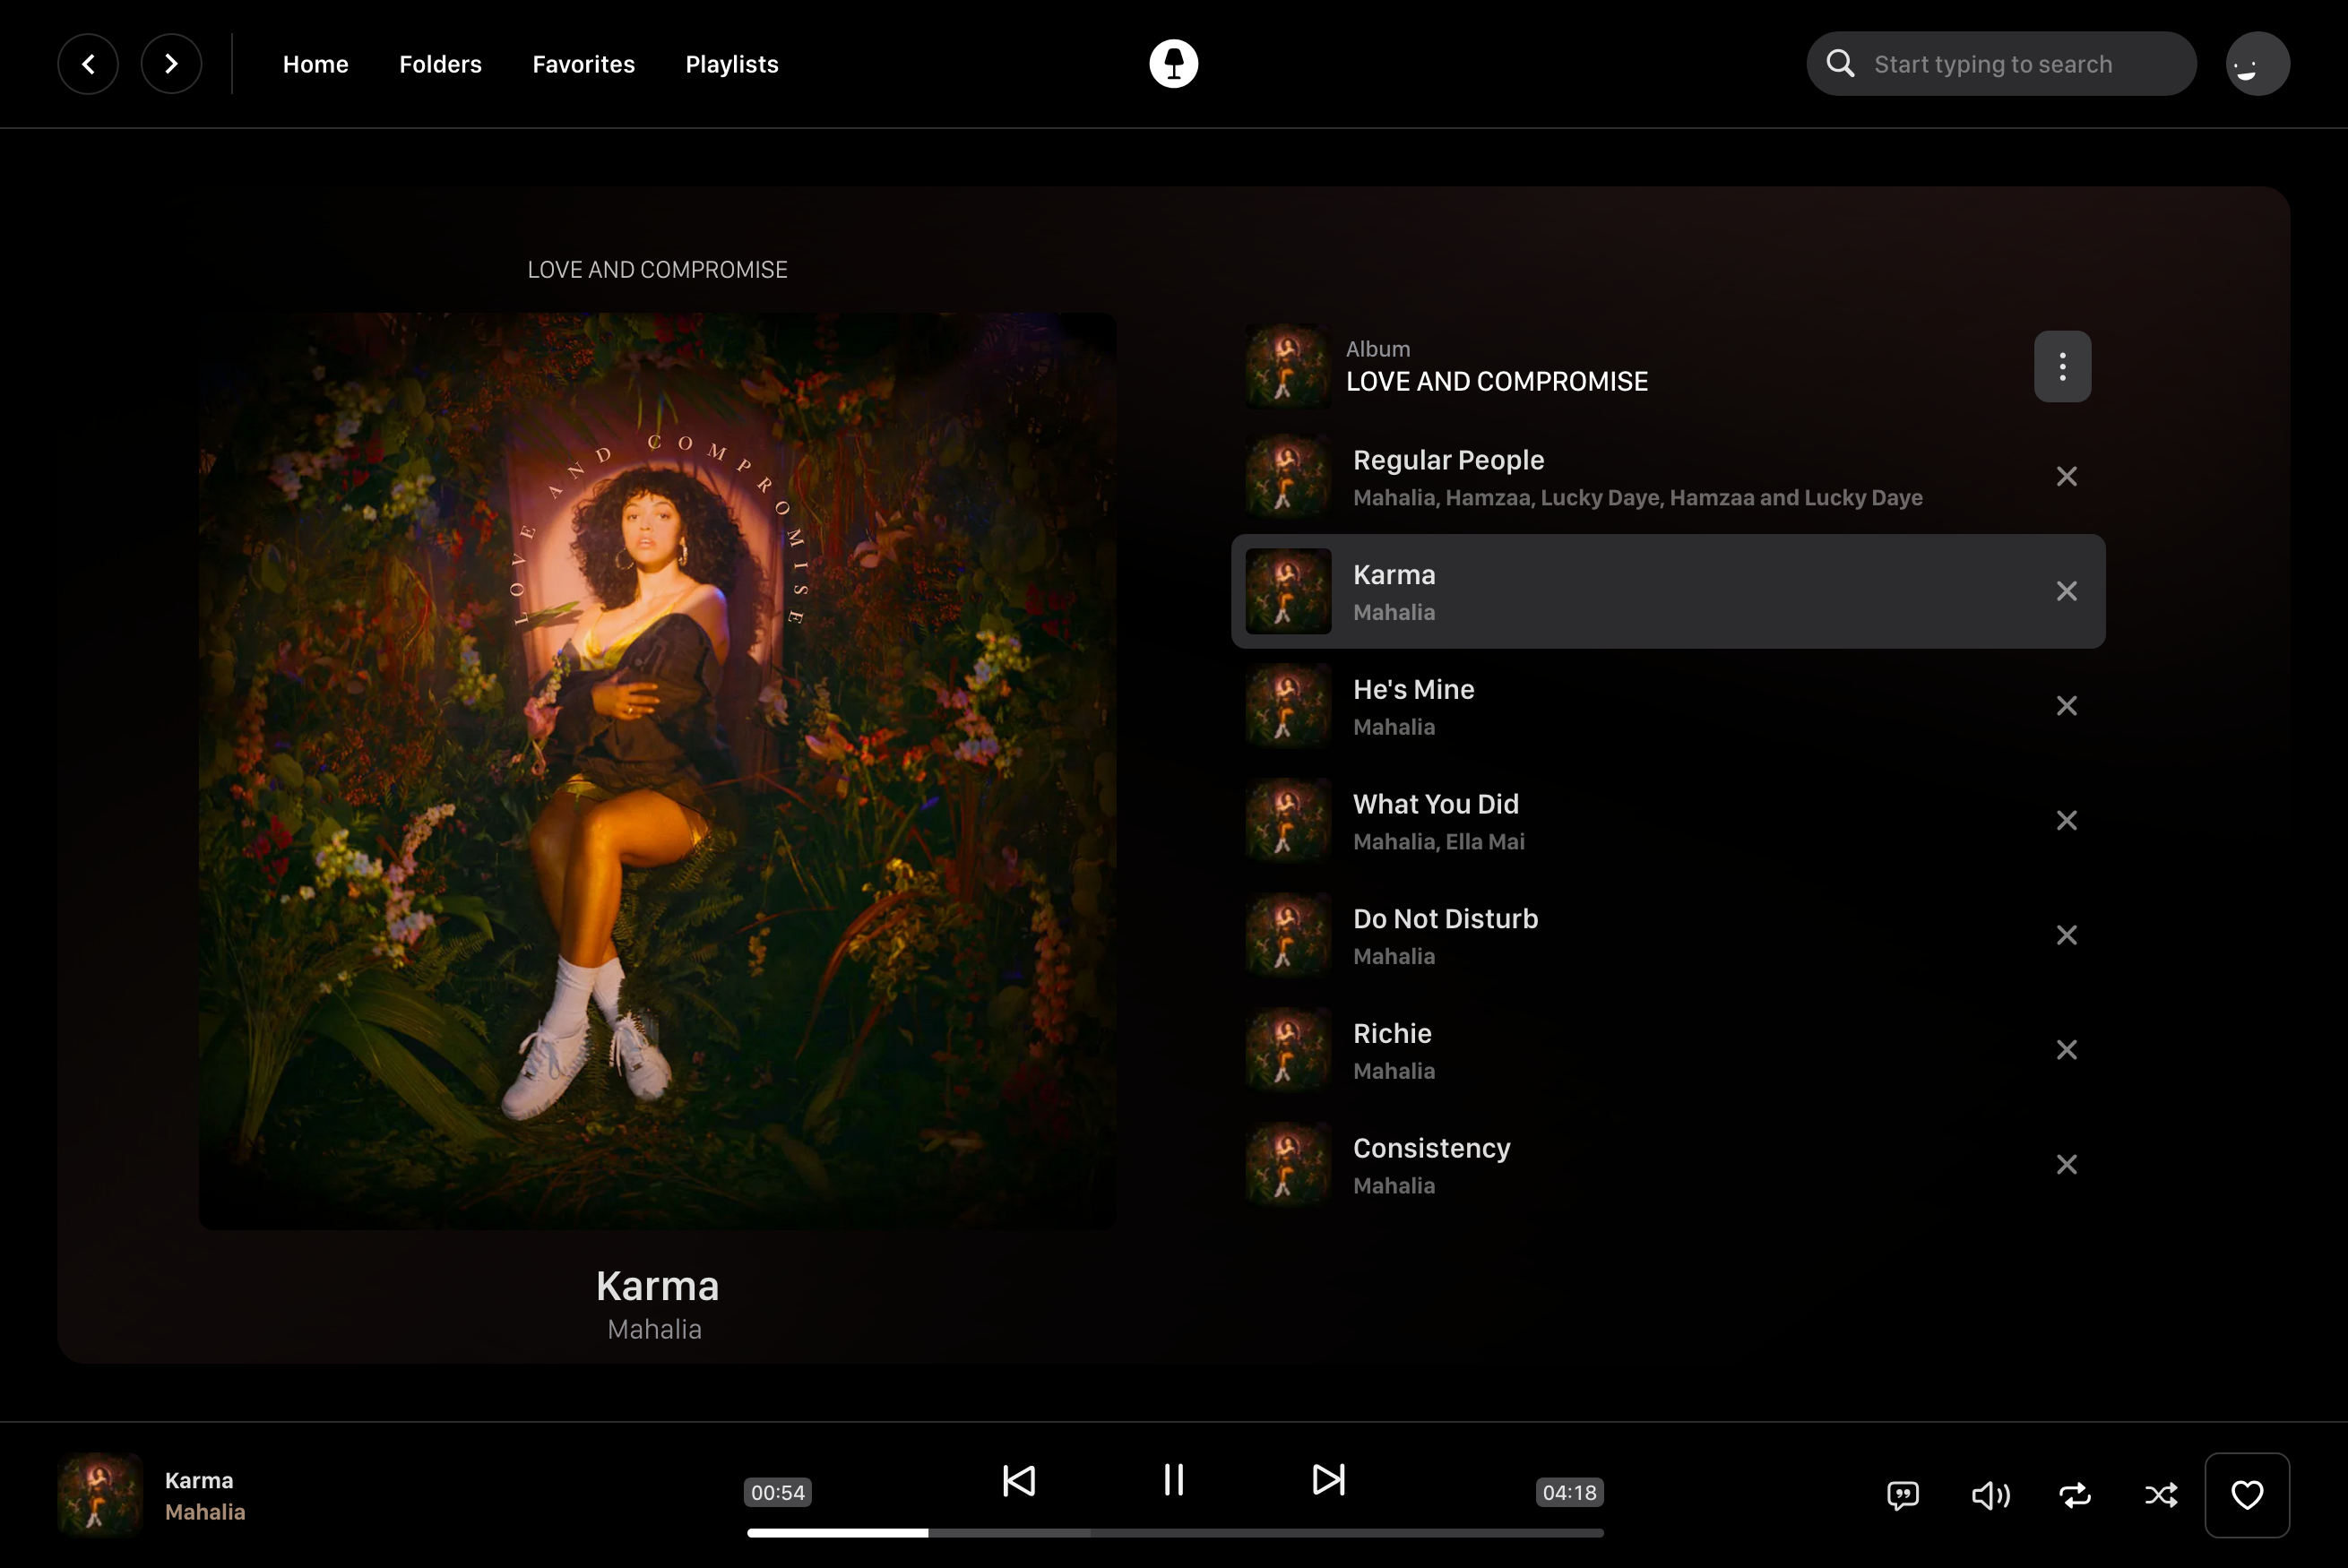Click the album header thumbnail
Screen dimensions: 2348x1568
(x=1288, y=366)
